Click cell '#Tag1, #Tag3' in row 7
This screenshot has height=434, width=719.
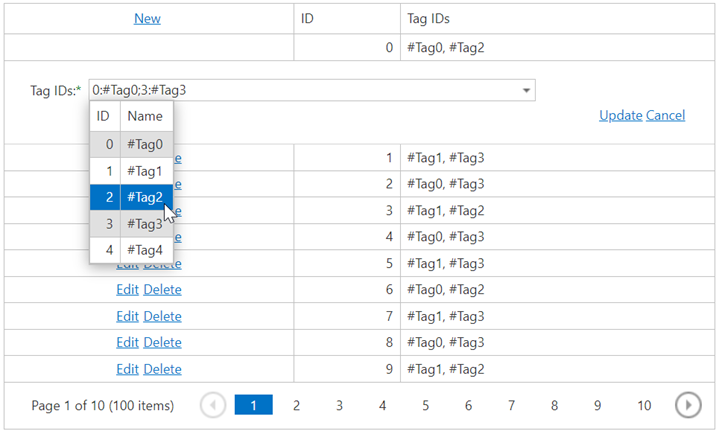557,316
